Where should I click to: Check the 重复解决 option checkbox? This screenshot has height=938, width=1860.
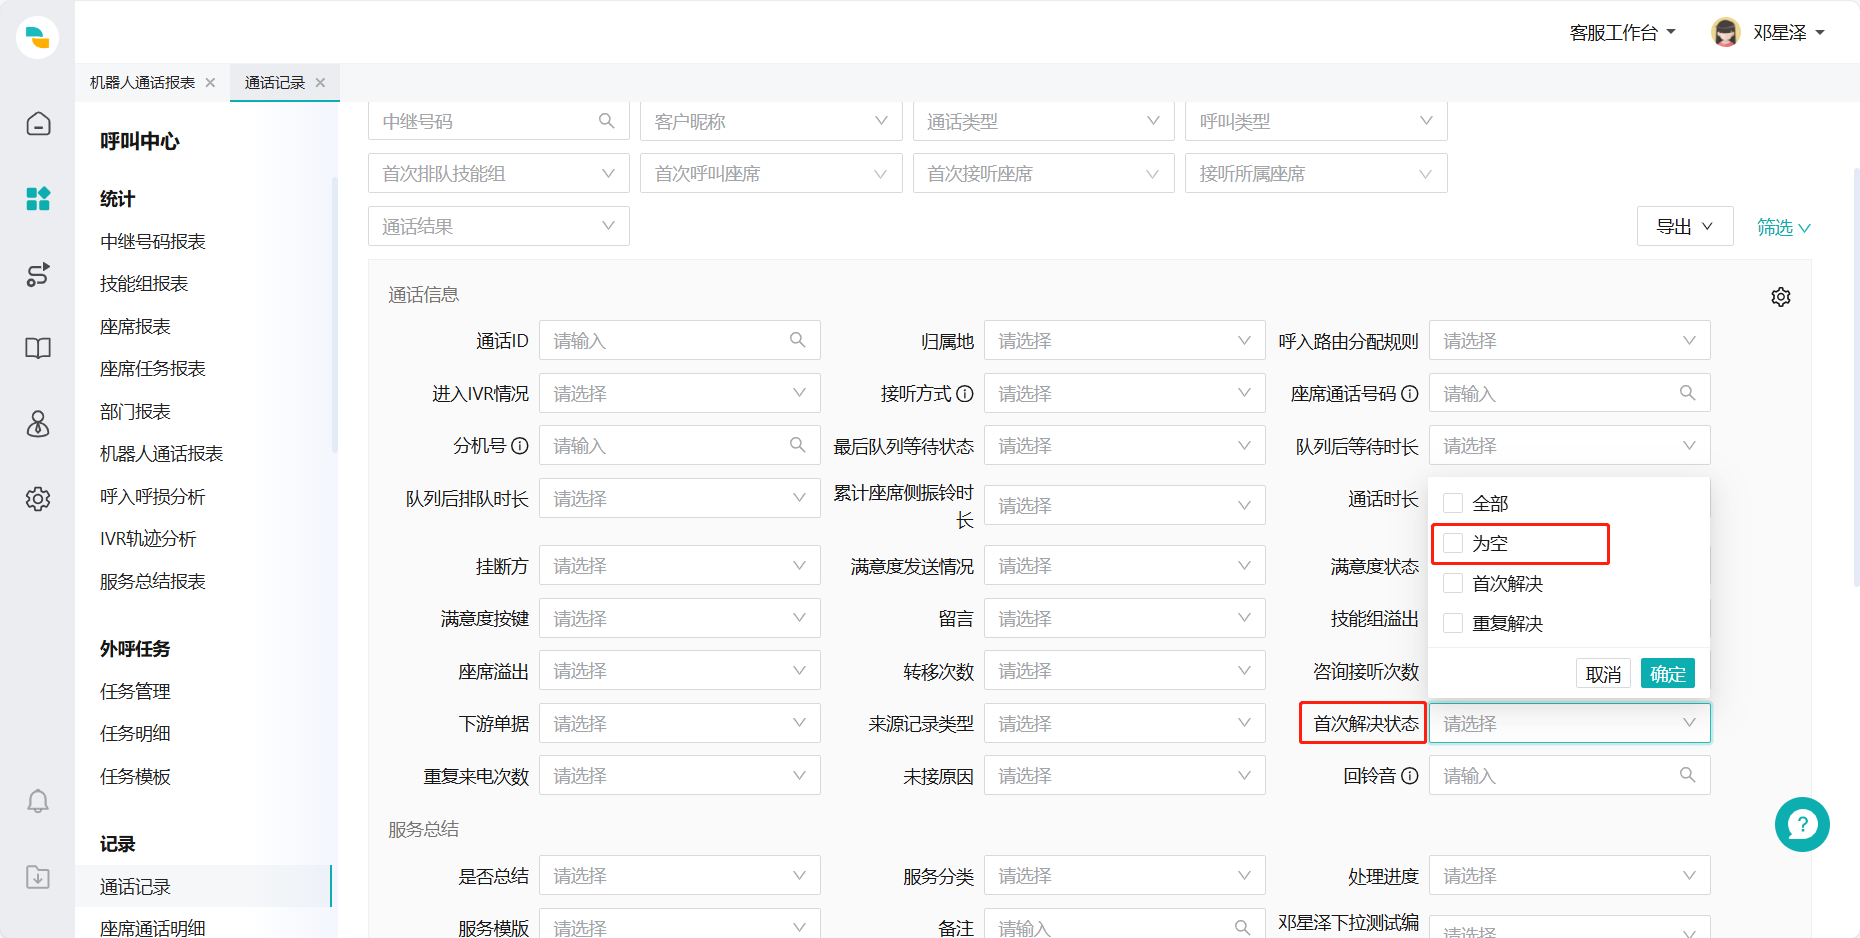coord(1453,623)
